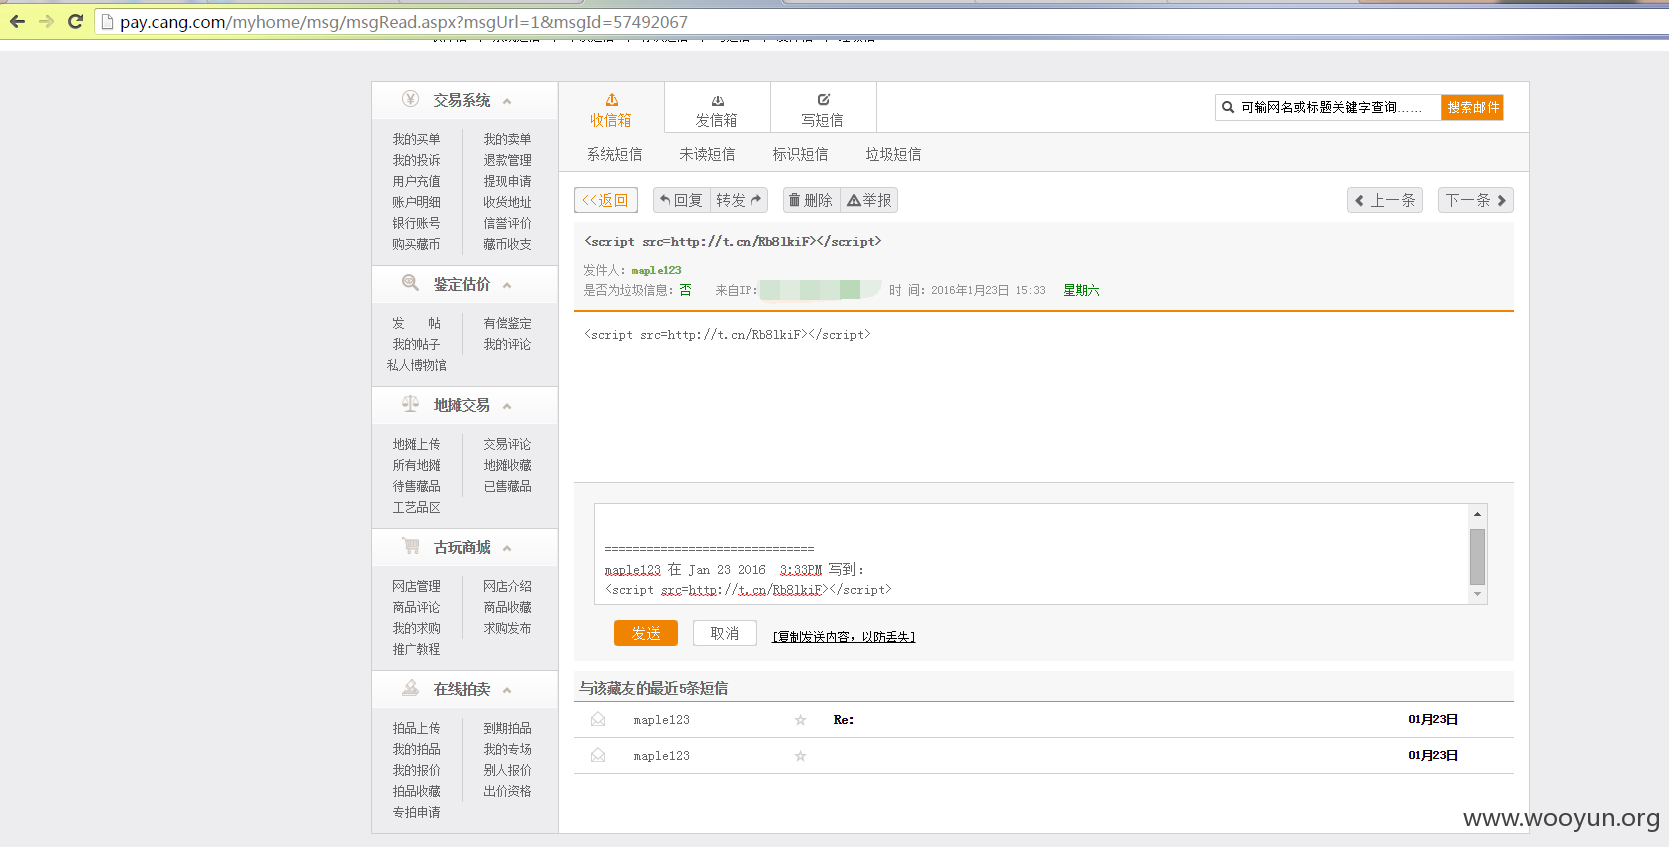The width and height of the screenshot is (1669, 847).
Task: Collapse the 鉴定估价 section
Action: [507, 285]
